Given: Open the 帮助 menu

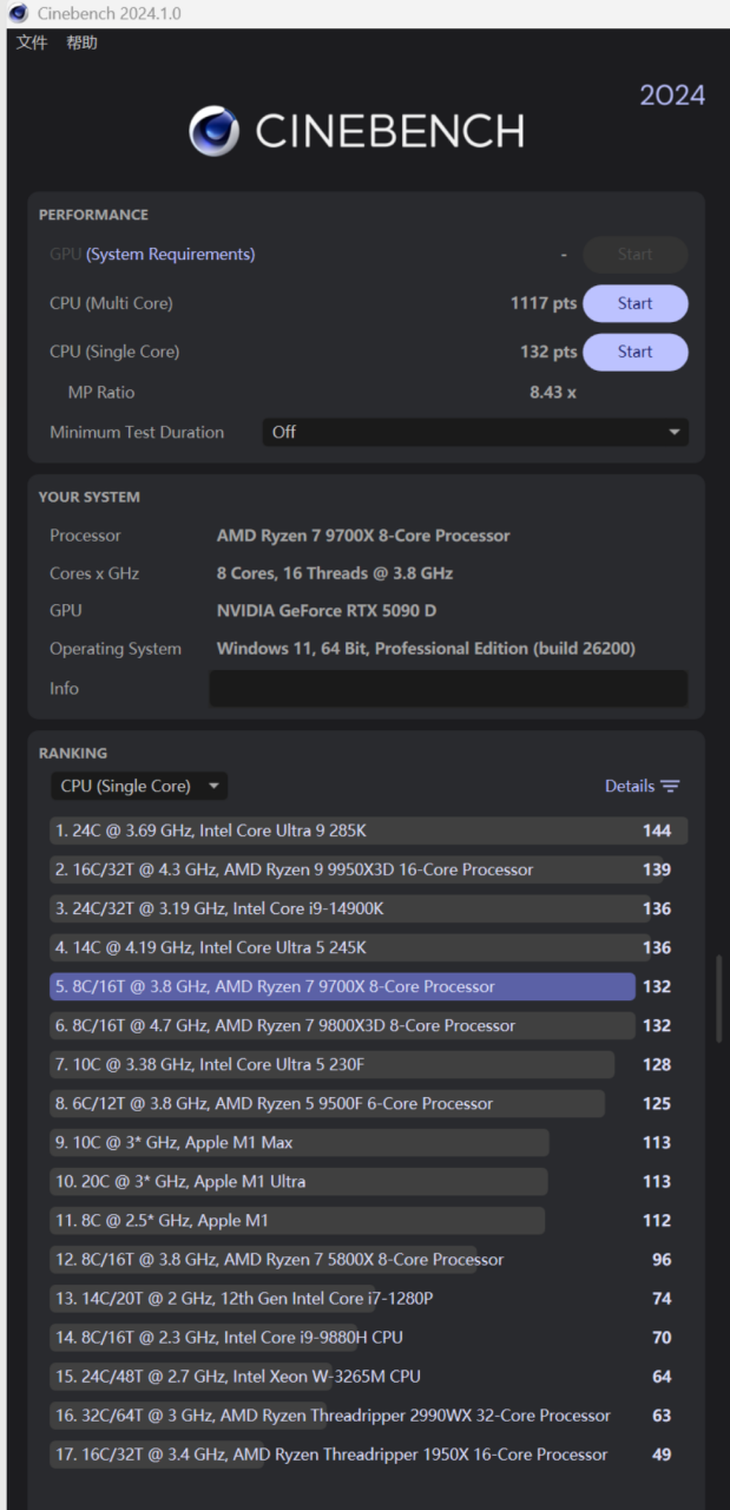Looking at the screenshot, I should click(82, 43).
